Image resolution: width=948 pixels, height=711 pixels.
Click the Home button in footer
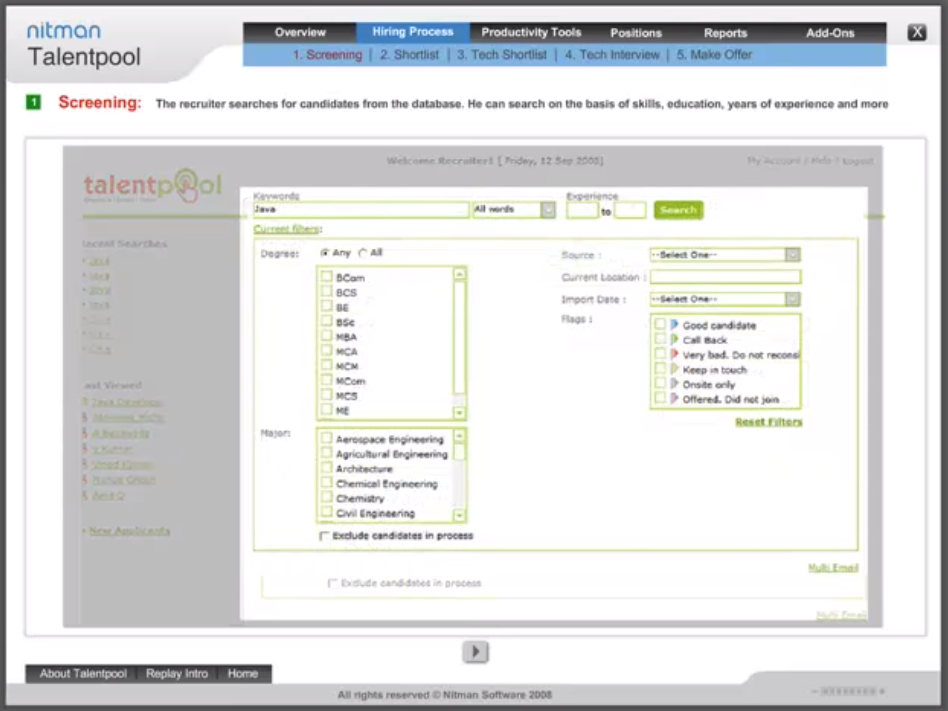(242, 674)
